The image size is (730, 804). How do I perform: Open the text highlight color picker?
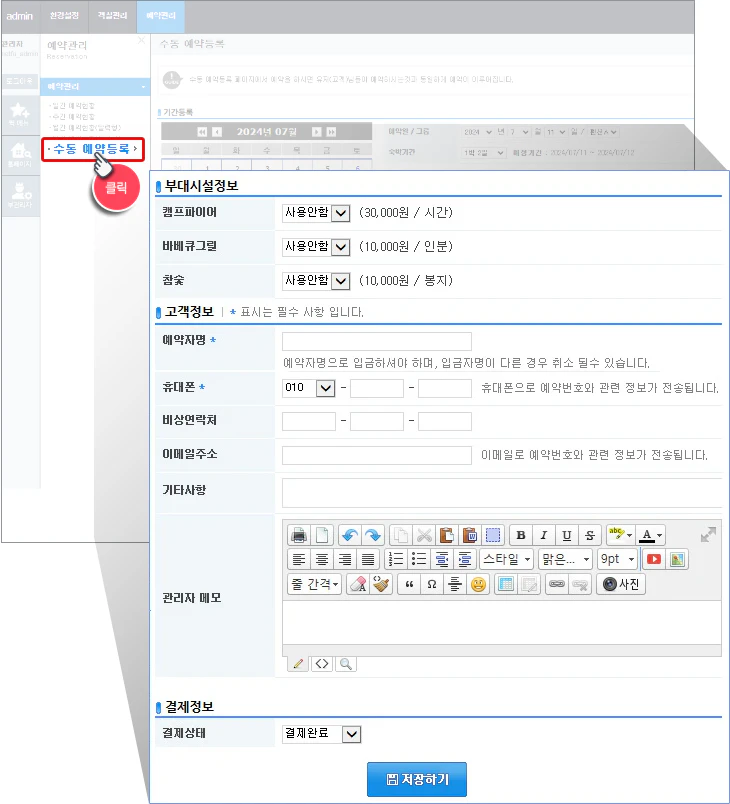(620, 535)
